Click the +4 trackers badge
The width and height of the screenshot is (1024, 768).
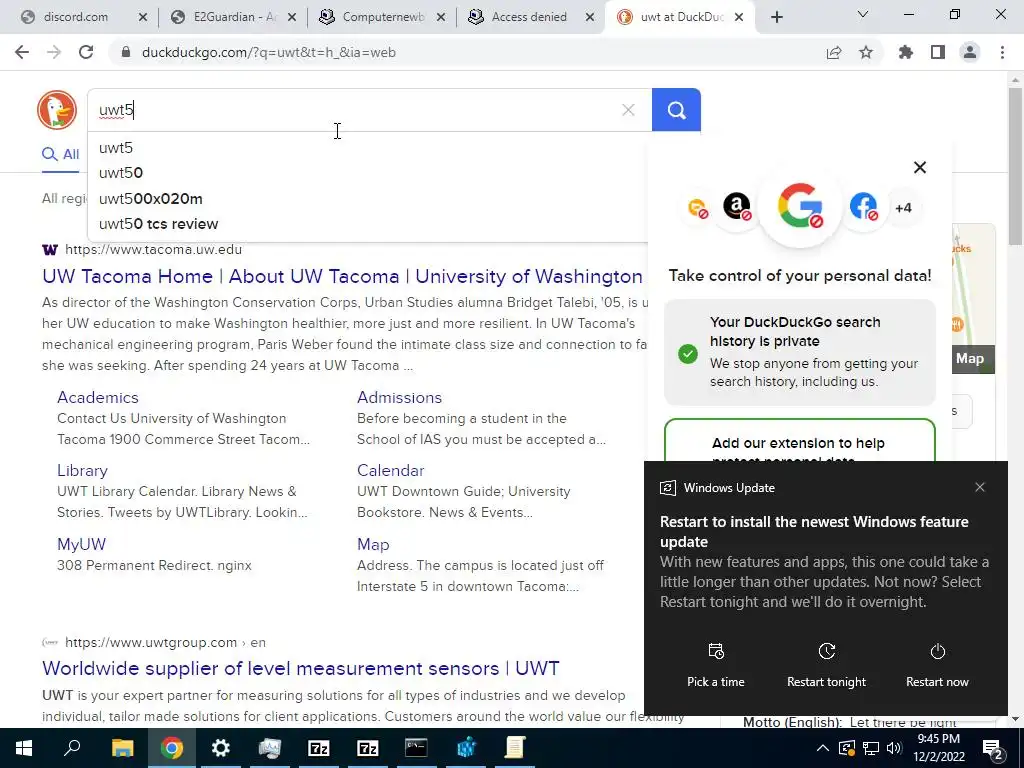(903, 208)
